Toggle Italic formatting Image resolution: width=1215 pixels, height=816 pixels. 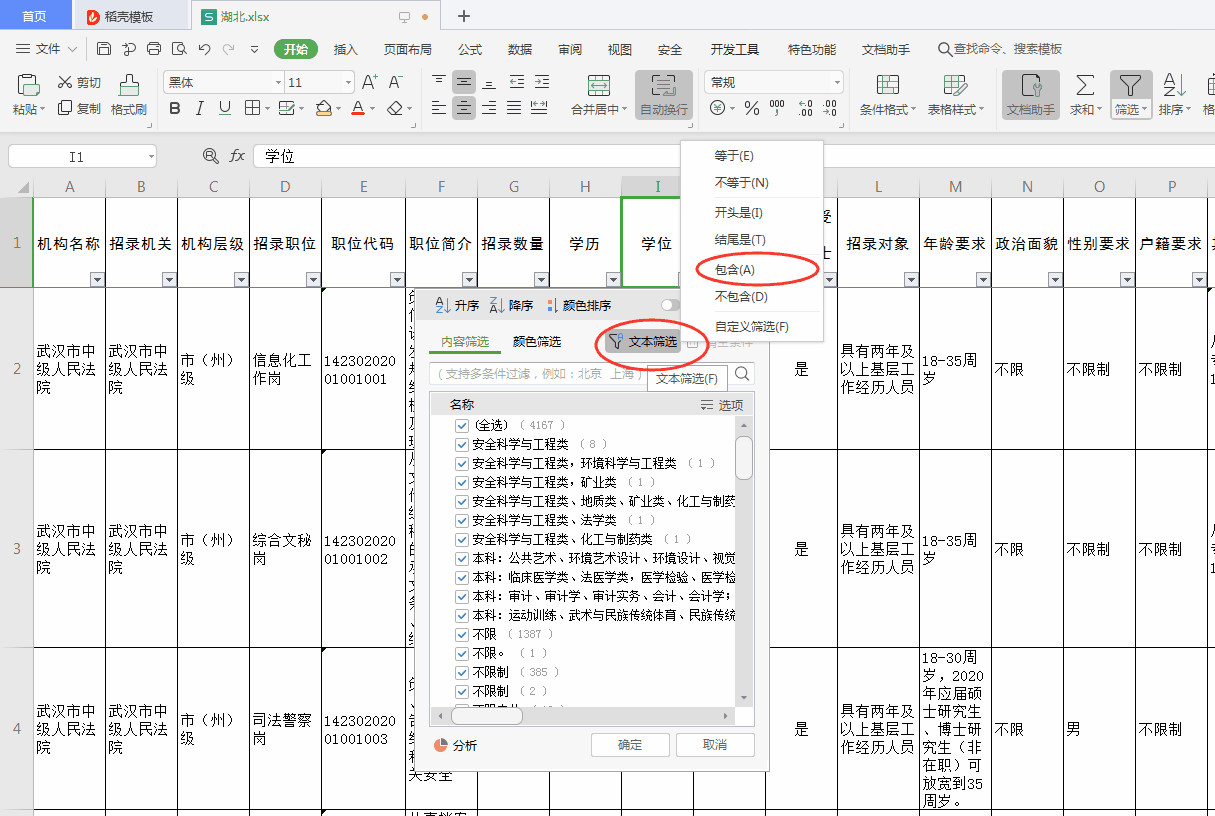pyautogui.click(x=199, y=108)
